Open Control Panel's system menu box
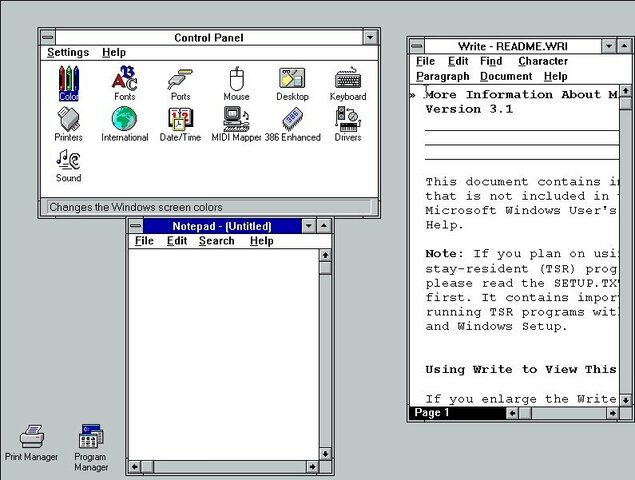The width and height of the screenshot is (635, 480). coord(48,38)
